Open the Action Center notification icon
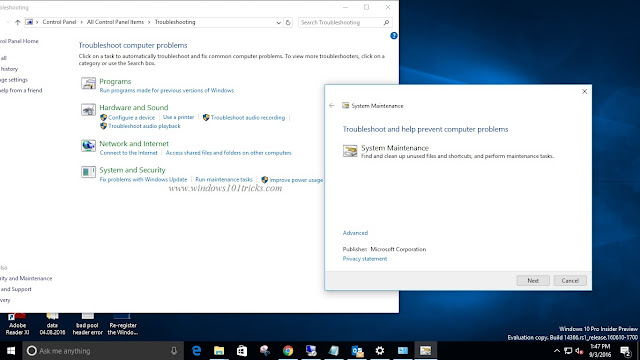The width and height of the screenshot is (640, 360). click(x=625, y=351)
